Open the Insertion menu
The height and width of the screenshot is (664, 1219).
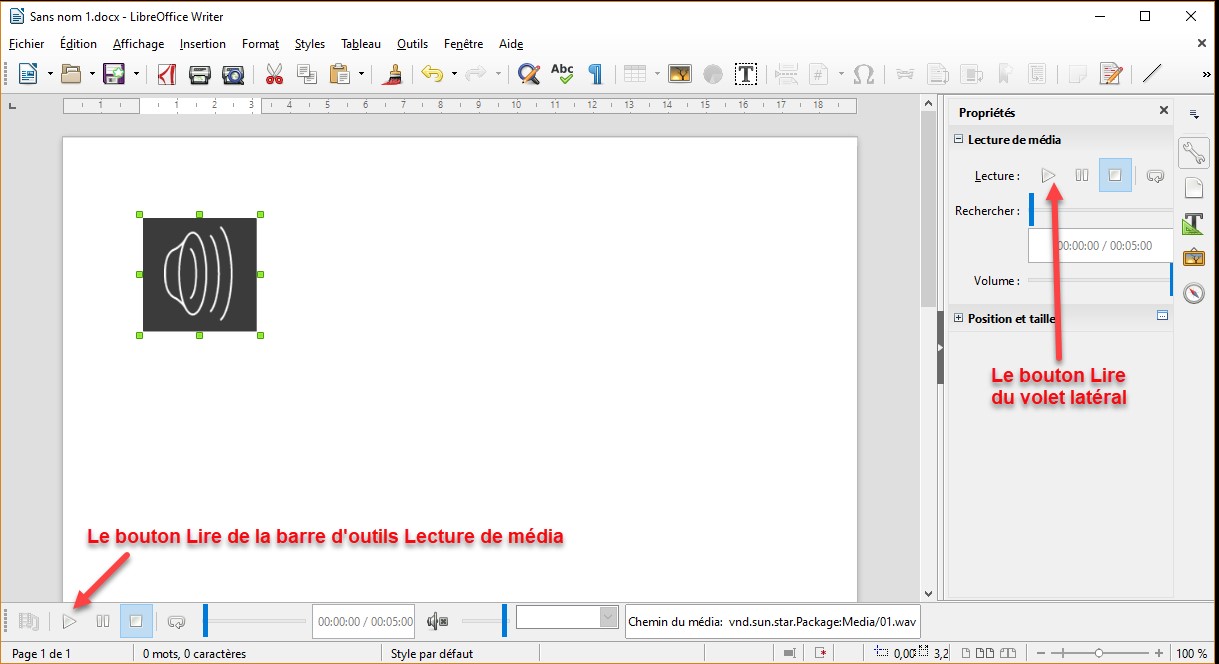point(203,44)
